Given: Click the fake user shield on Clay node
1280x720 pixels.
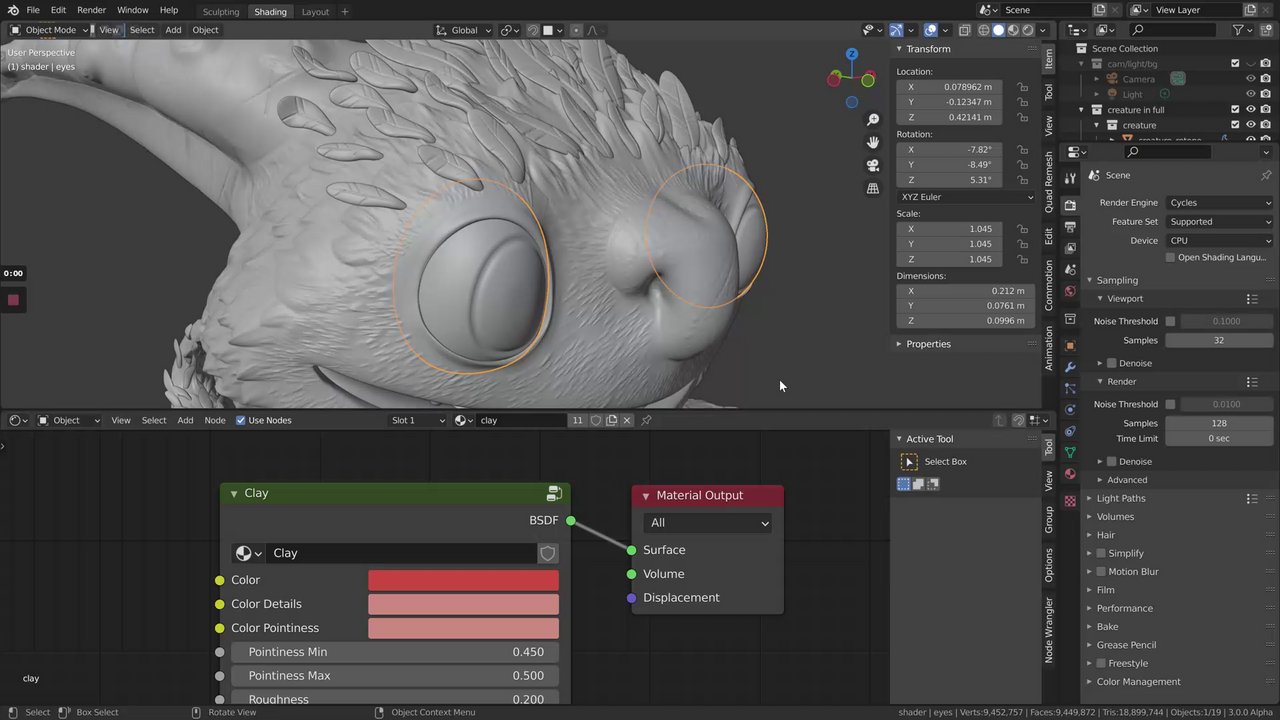Looking at the screenshot, I should click(x=548, y=553).
